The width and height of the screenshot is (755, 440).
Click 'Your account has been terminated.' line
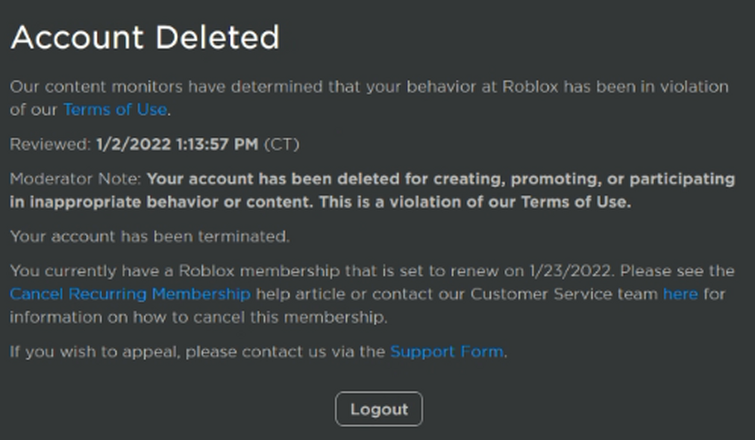(150, 236)
